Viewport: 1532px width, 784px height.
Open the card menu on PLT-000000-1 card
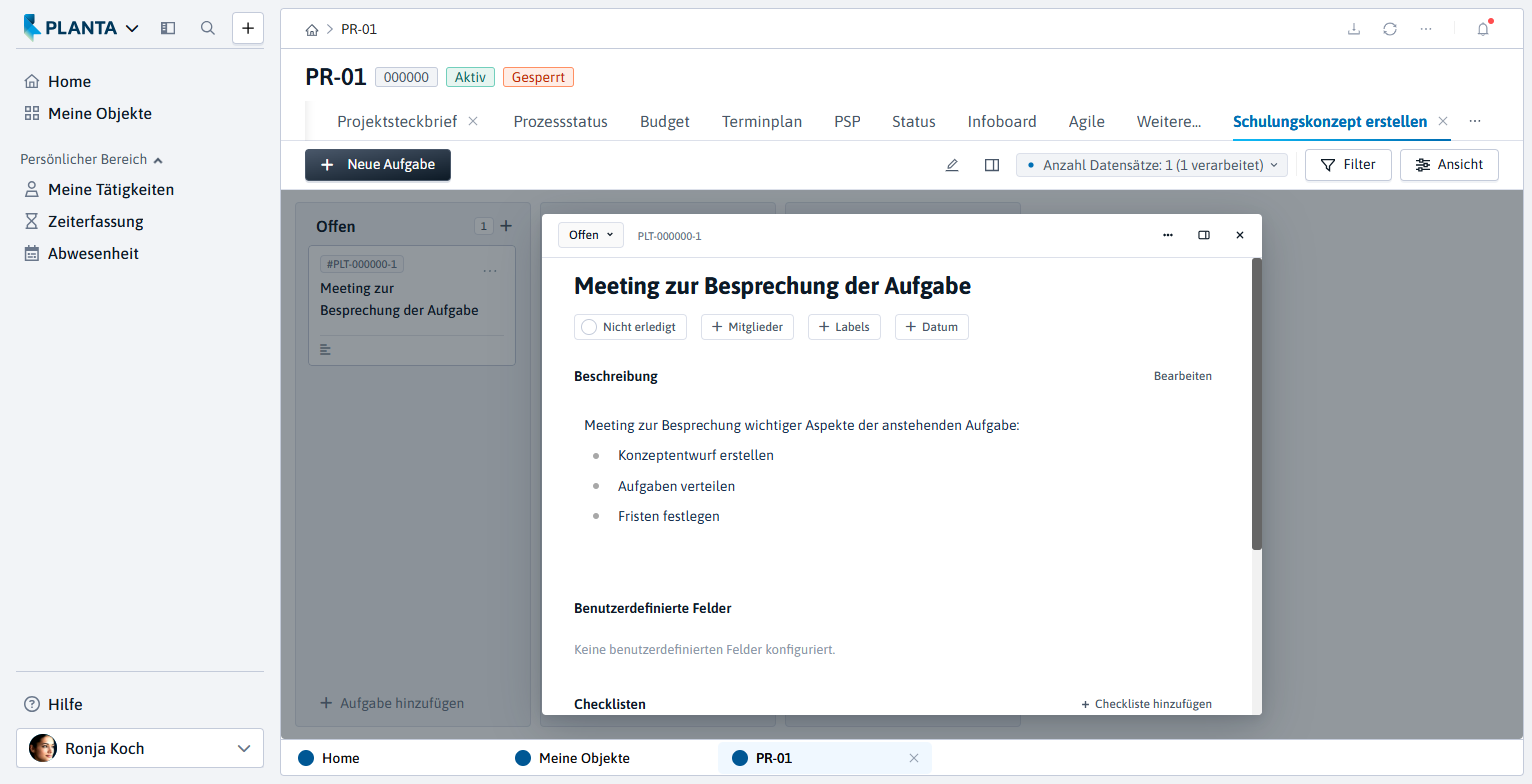pos(490,271)
